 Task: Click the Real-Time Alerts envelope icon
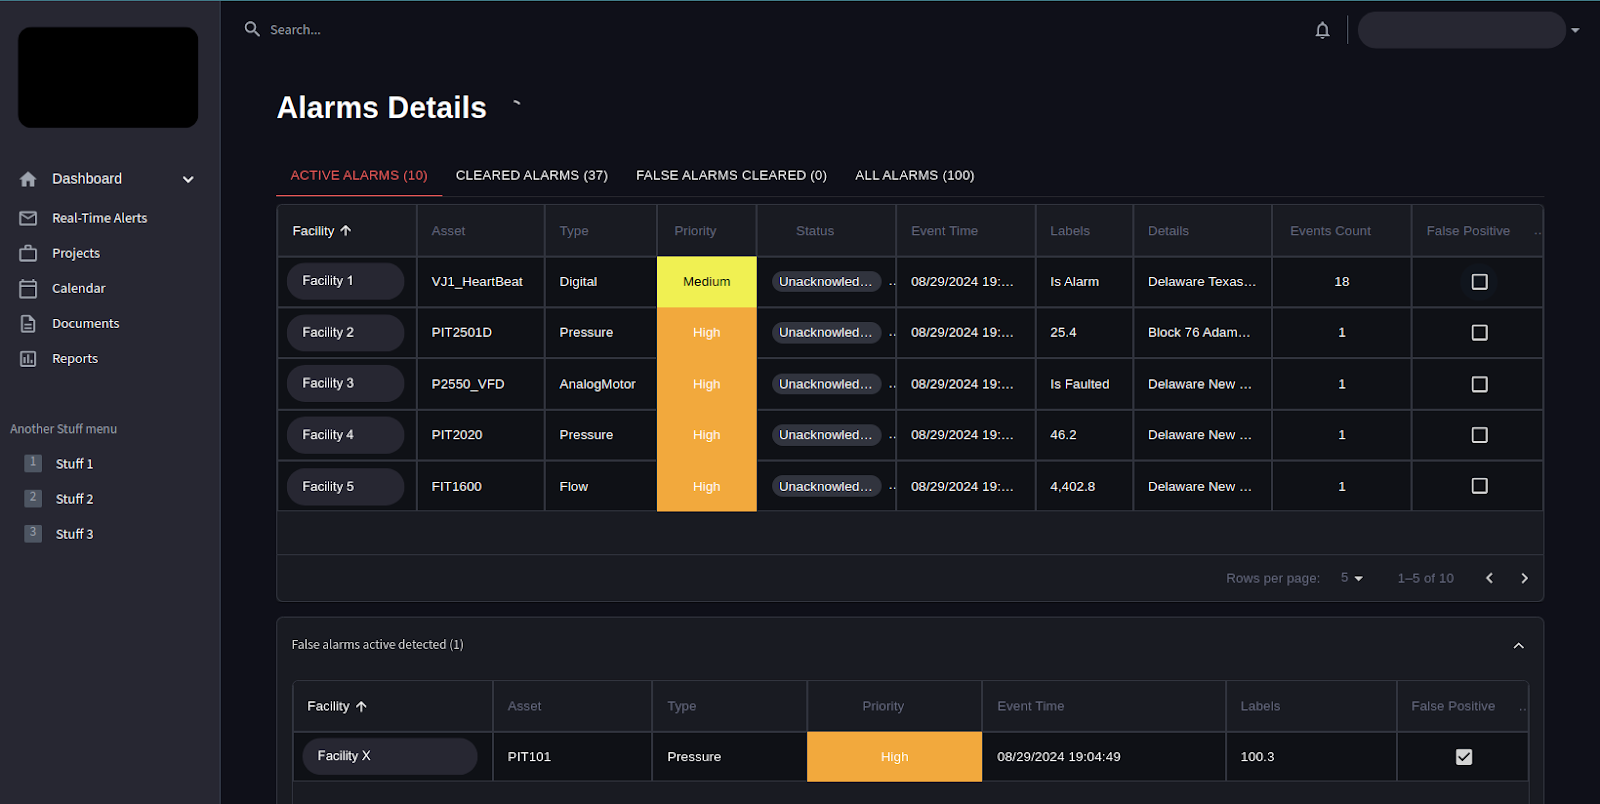(28, 218)
